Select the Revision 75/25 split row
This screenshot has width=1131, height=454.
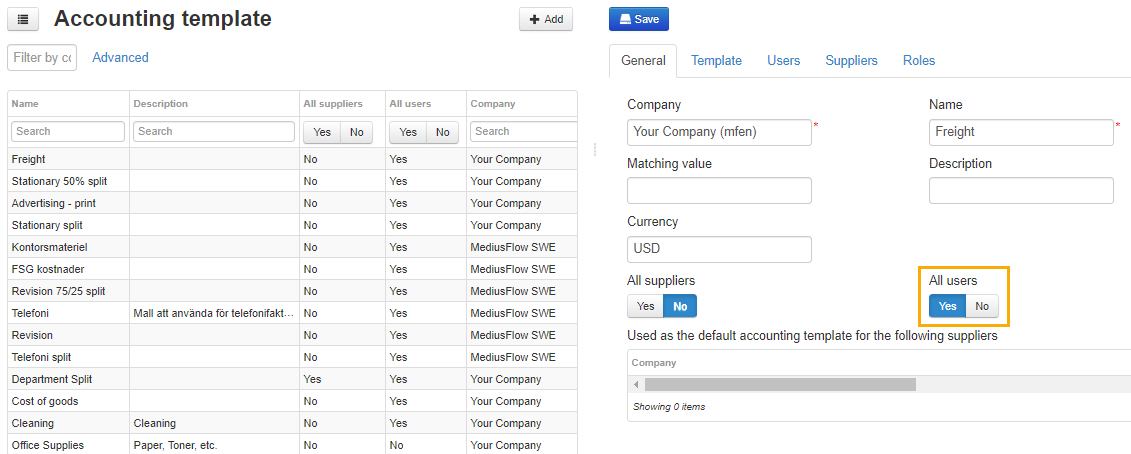pyautogui.click(x=292, y=291)
